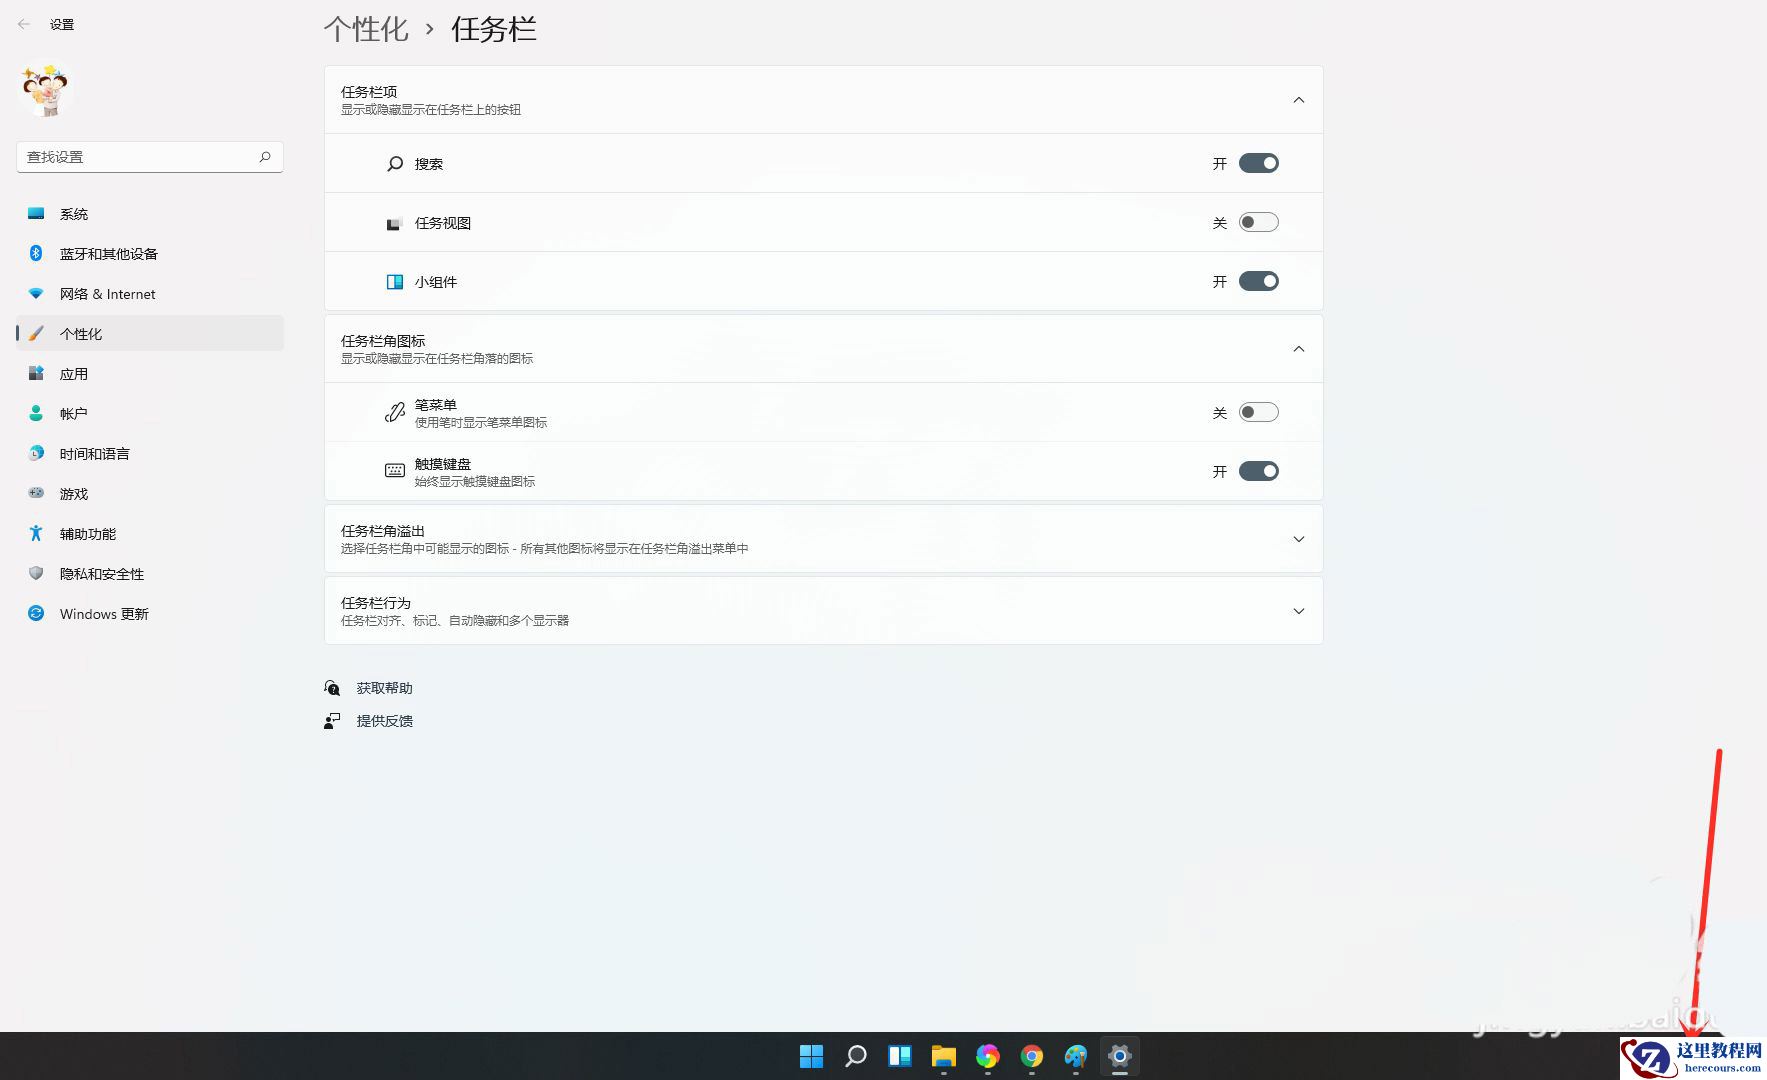This screenshot has height=1080, width=1767.
Task: Expand the 任务栏角溢出 section
Action: (x=1298, y=538)
